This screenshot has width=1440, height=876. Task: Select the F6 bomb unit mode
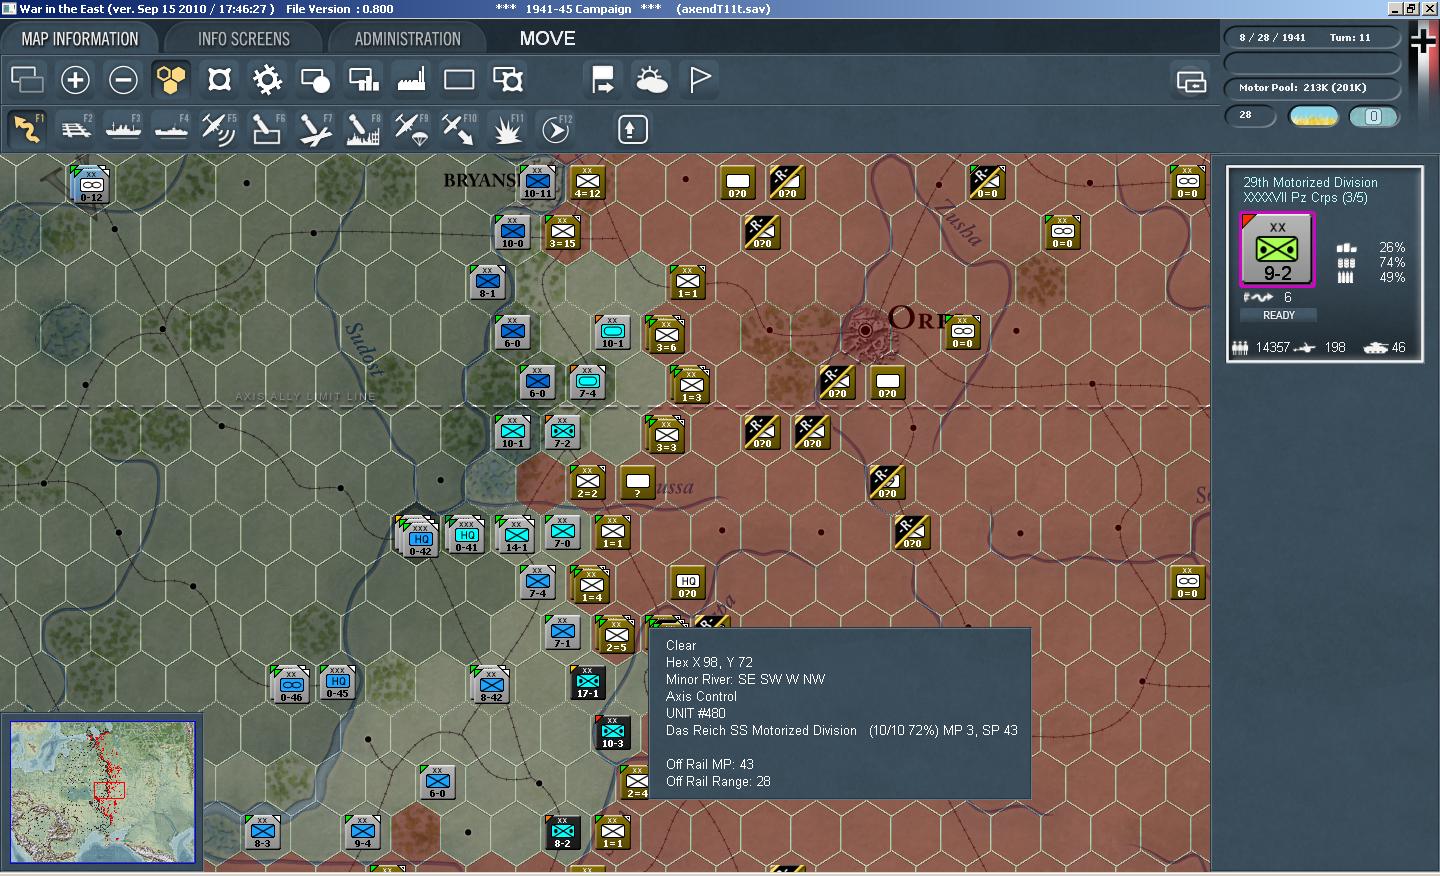(267, 129)
